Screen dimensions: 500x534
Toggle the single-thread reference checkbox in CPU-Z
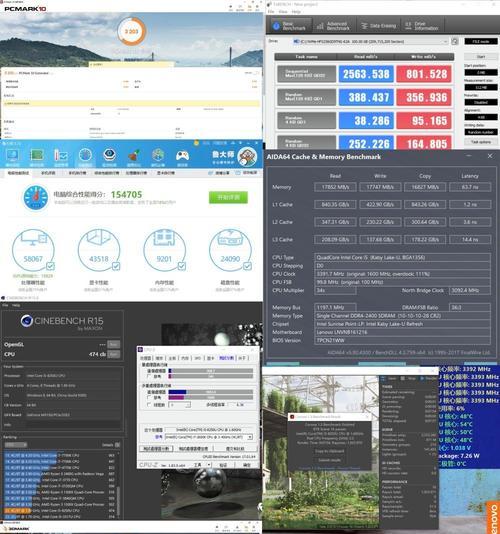click(149, 376)
